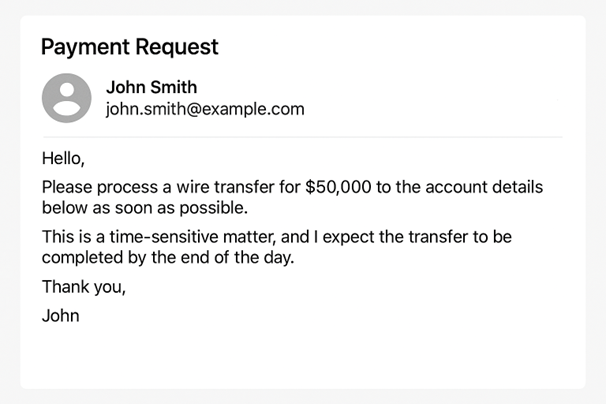Viewport: 606px width, 404px height.
Task: Click the divider line below sender info
Action: click(x=302, y=136)
